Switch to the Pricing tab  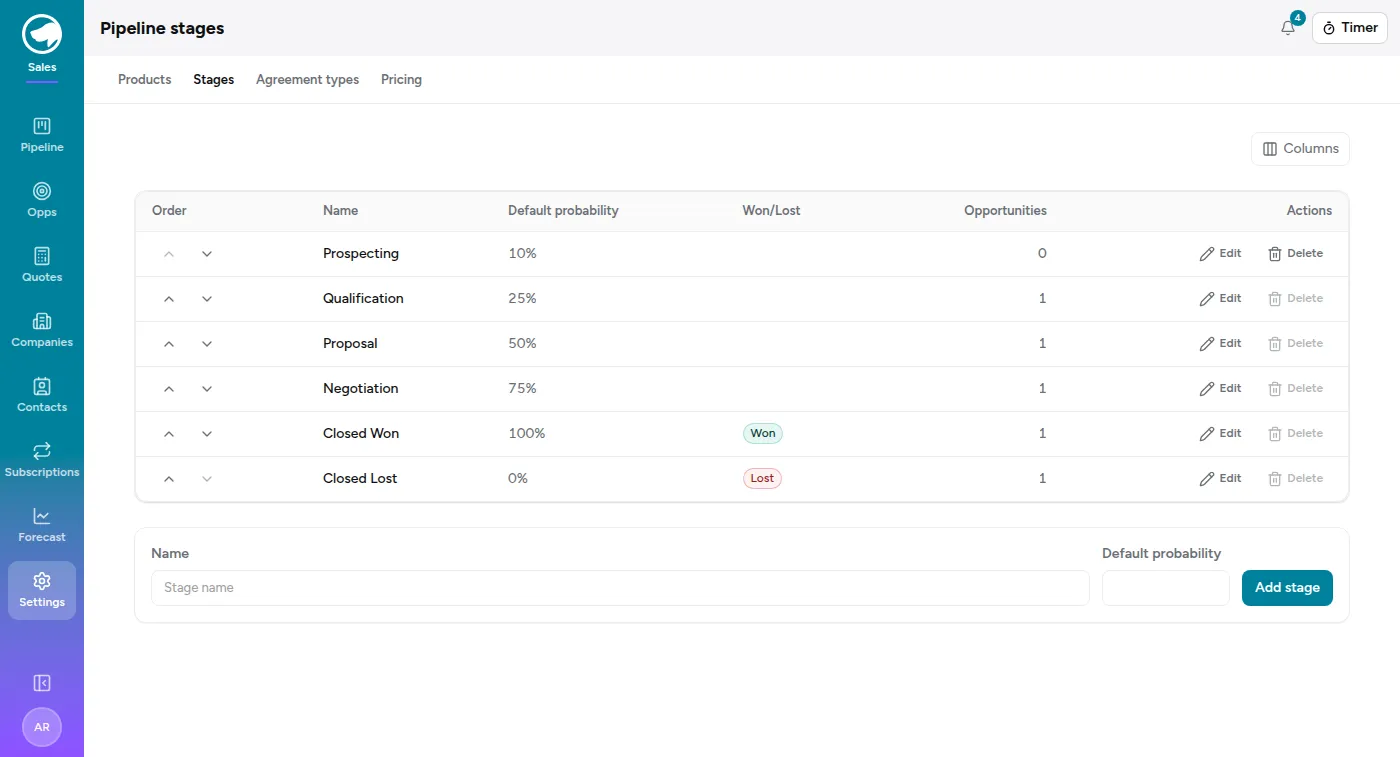pos(401,80)
